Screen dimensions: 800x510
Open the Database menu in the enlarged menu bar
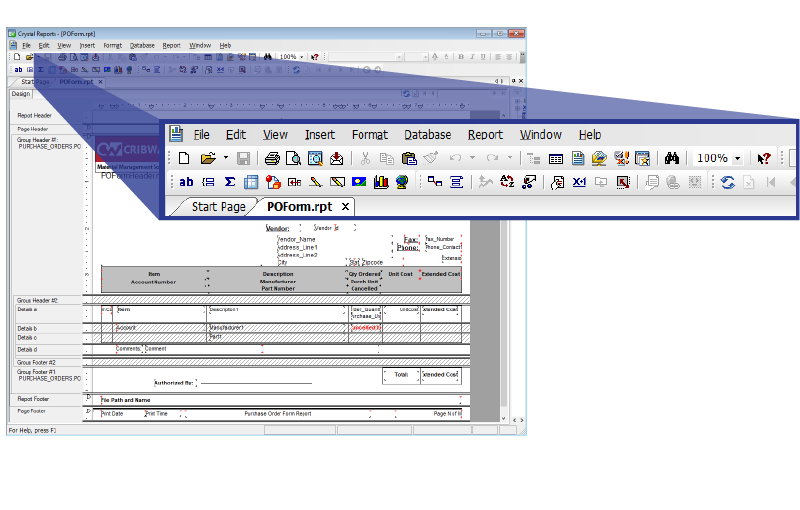click(427, 134)
